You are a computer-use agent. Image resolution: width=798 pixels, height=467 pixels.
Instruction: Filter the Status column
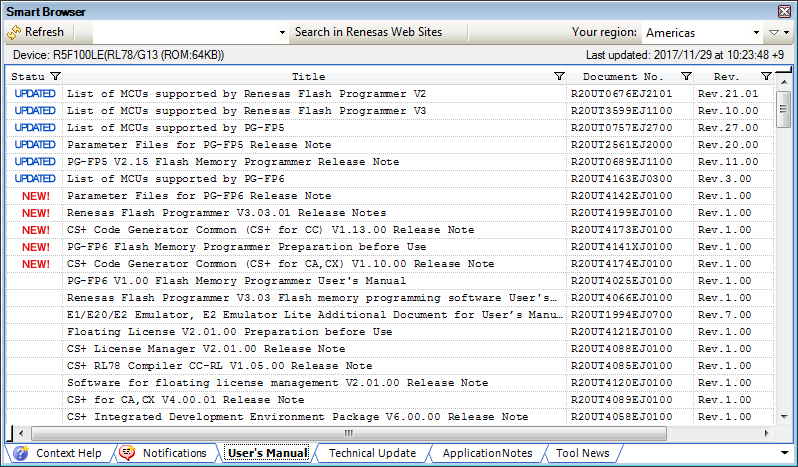point(55,76)
